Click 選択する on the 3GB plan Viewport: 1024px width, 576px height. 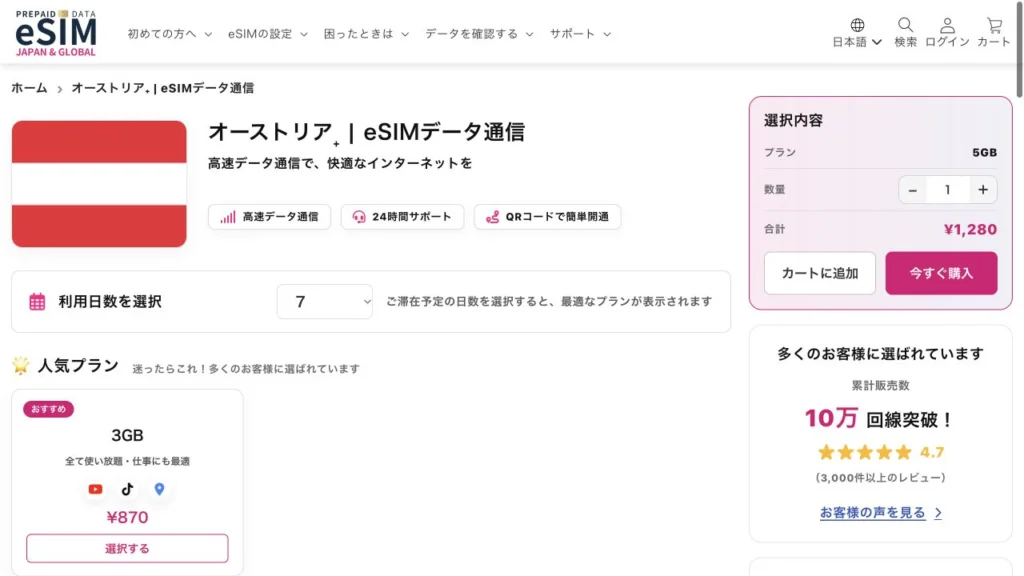pyautogui.click(x=127, y=549)
